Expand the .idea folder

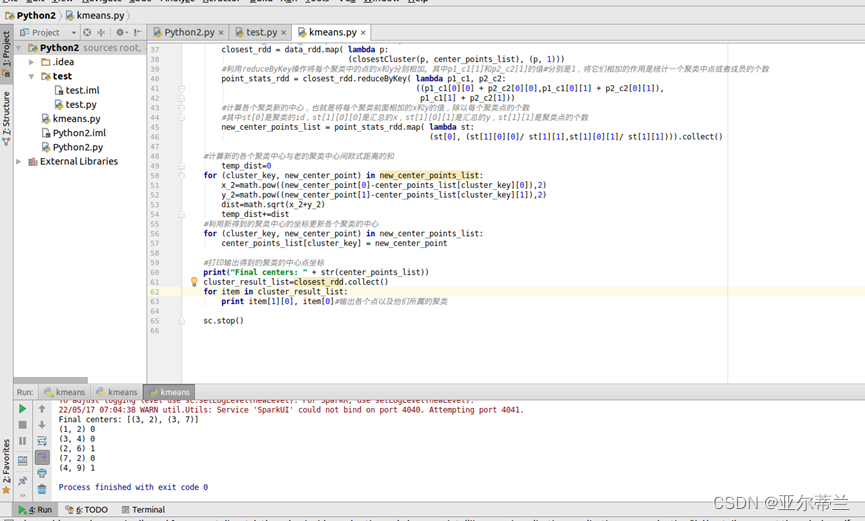pos(31,62)
